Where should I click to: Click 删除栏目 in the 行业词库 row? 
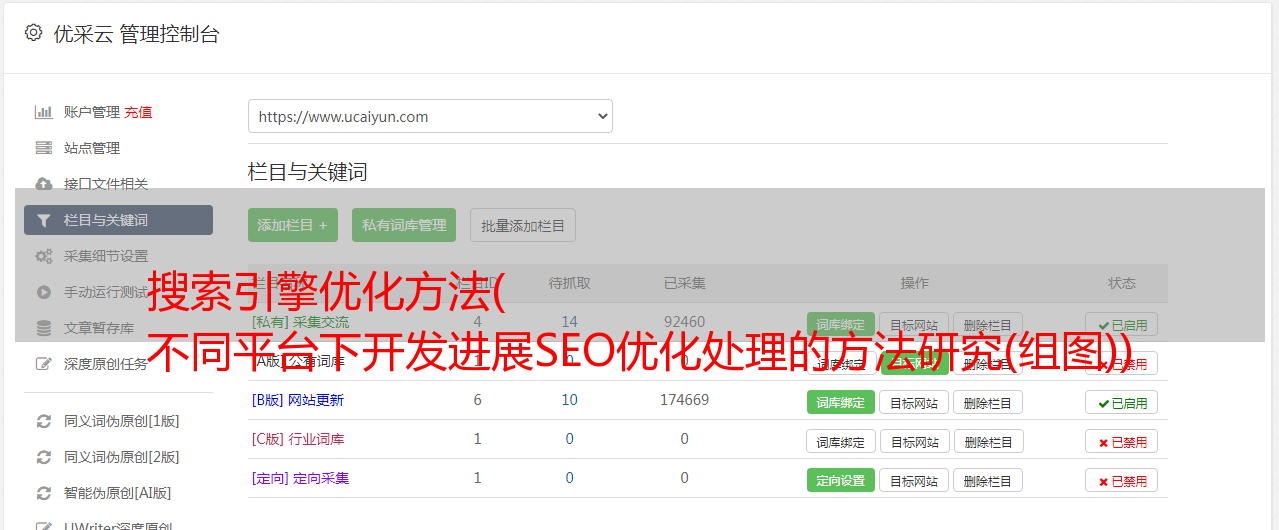pyautogui.click(x=988, y=441)
